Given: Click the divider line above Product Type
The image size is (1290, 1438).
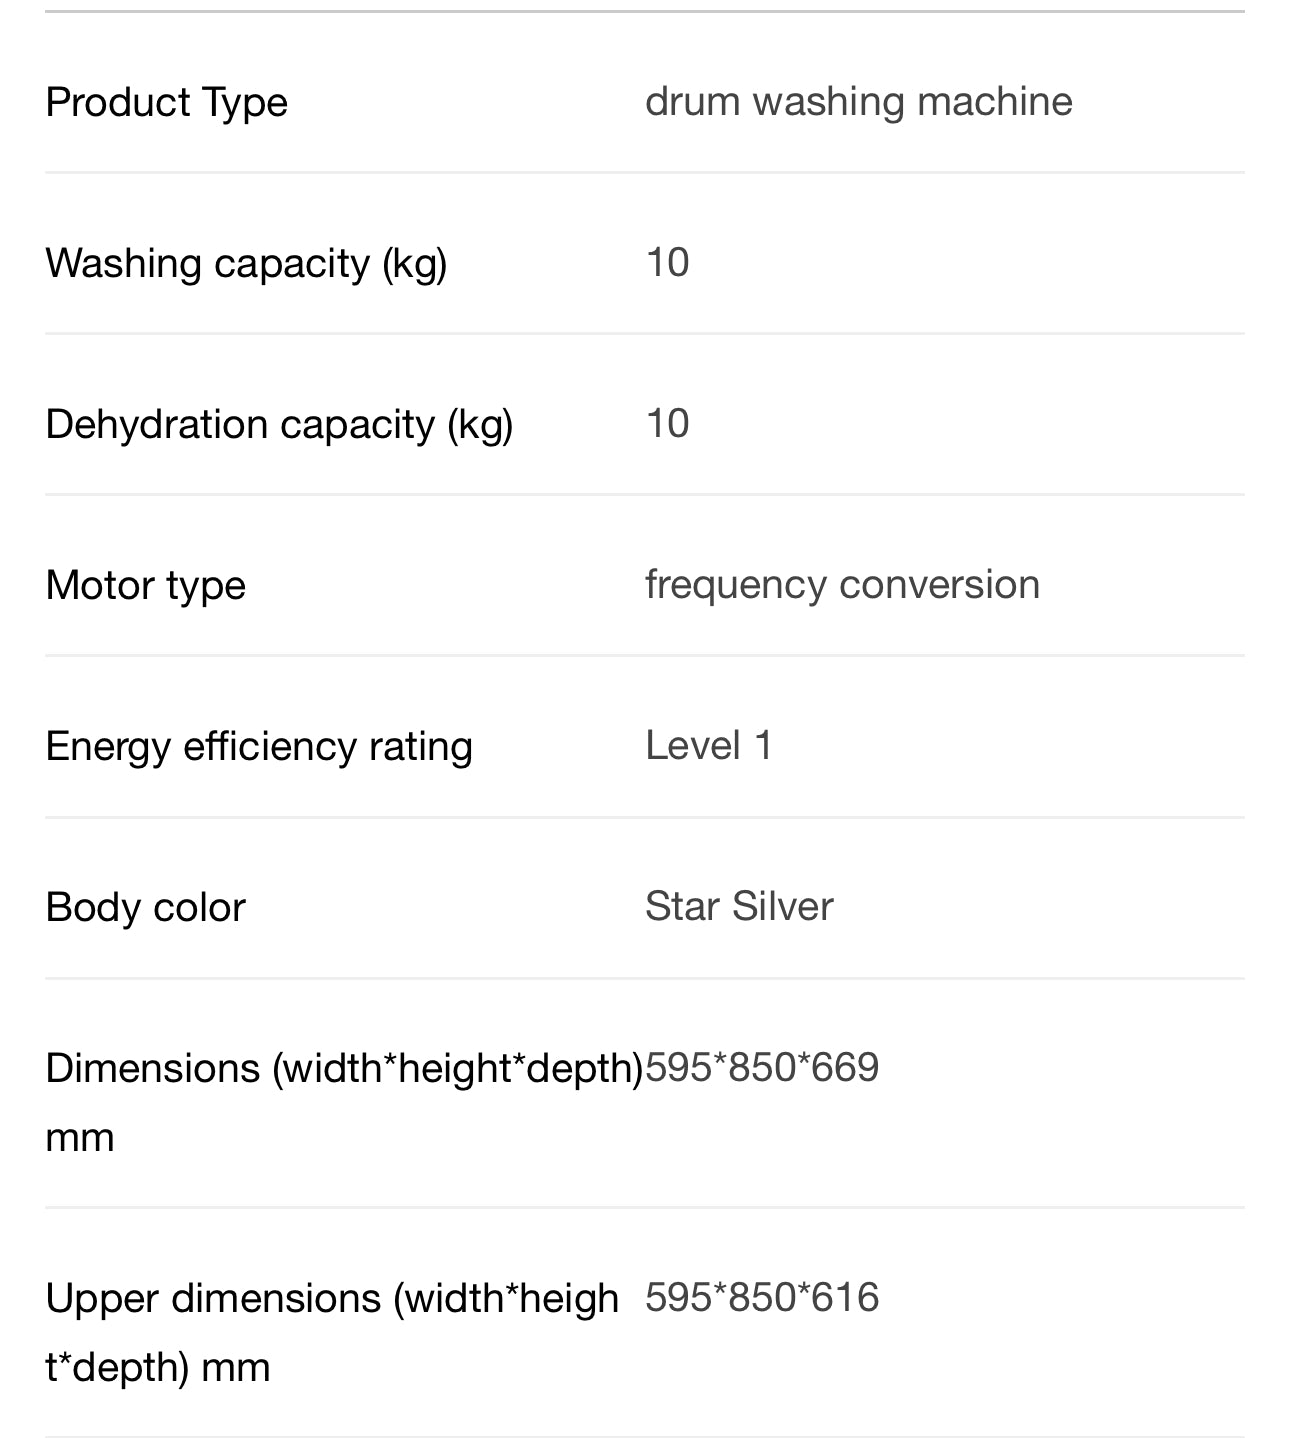Looking at the screenshot, I should click(x=645, y=12).
